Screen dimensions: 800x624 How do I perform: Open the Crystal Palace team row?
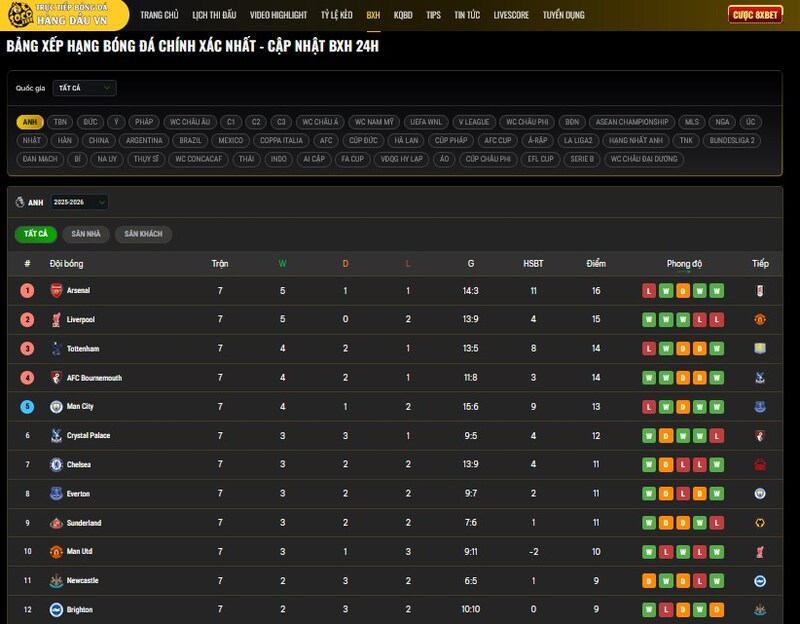click(90, 436)
